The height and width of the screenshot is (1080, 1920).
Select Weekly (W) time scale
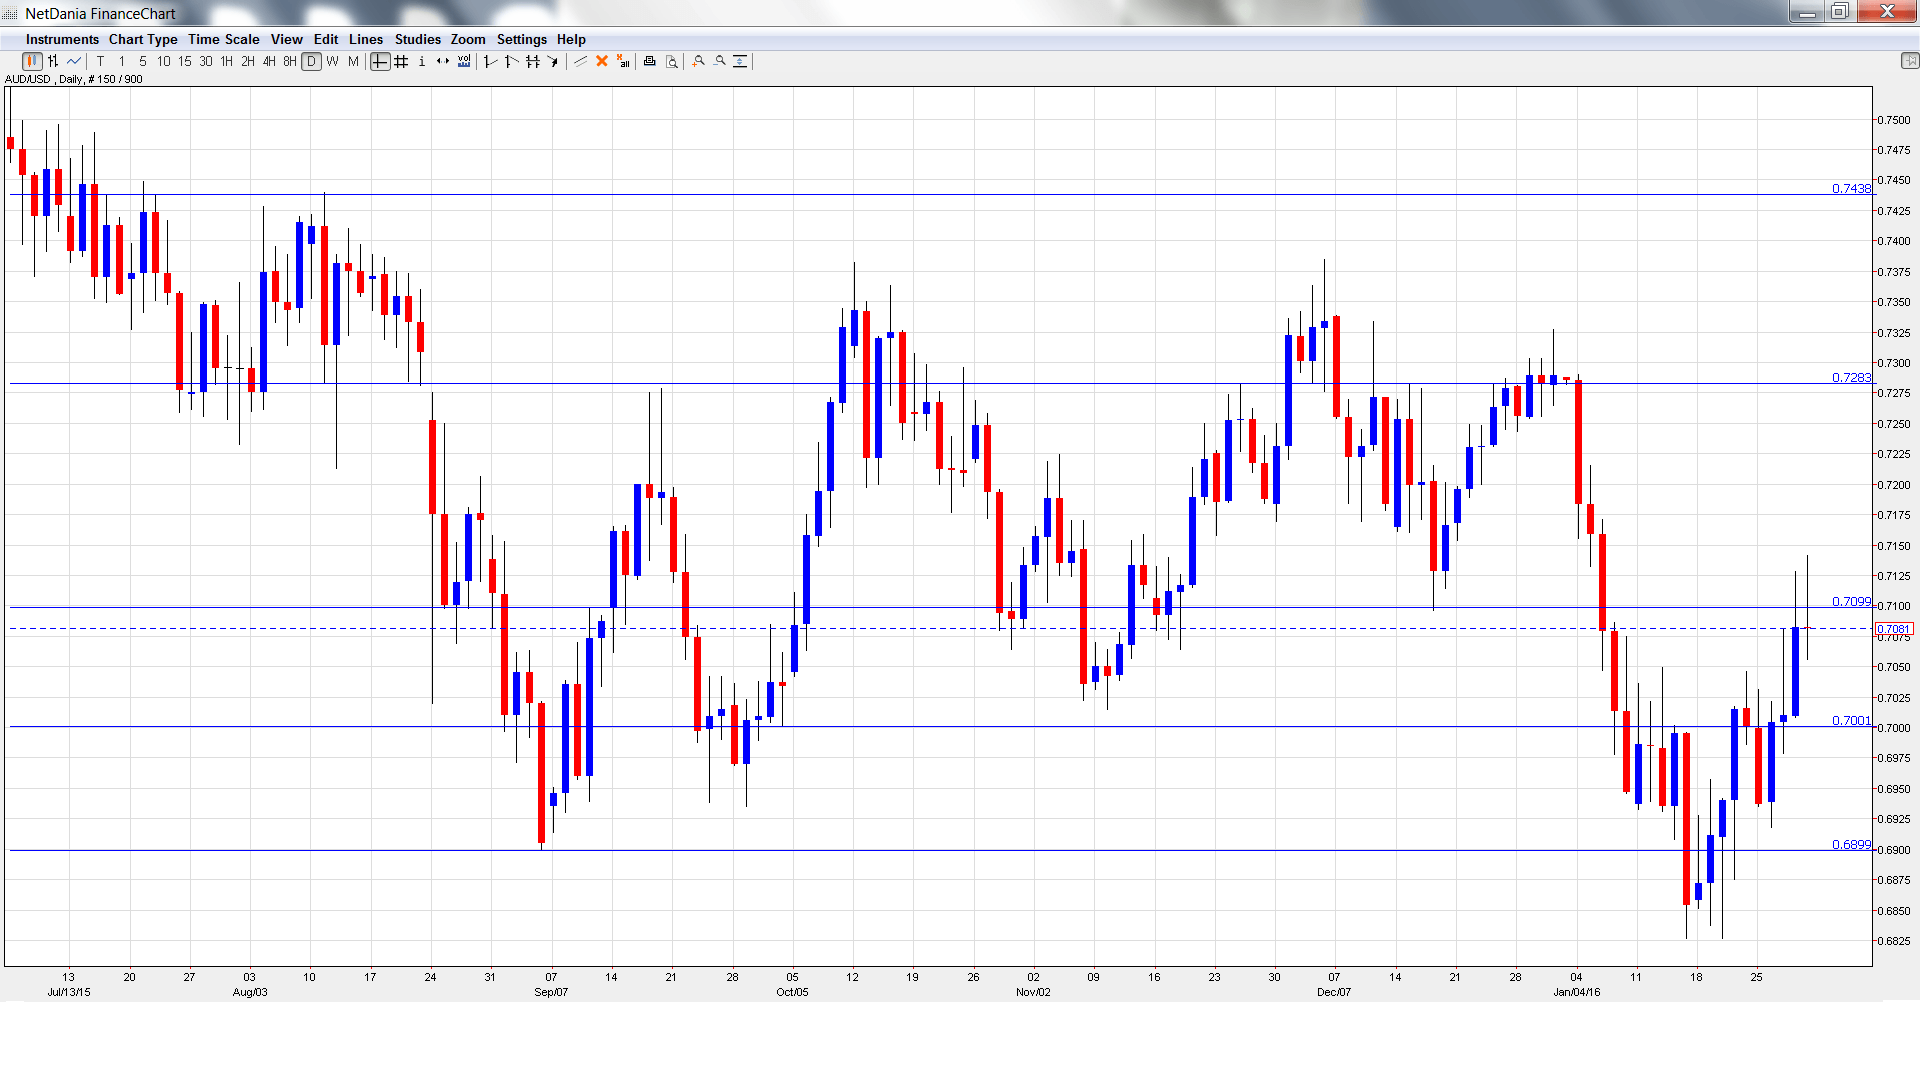point(333,62)
